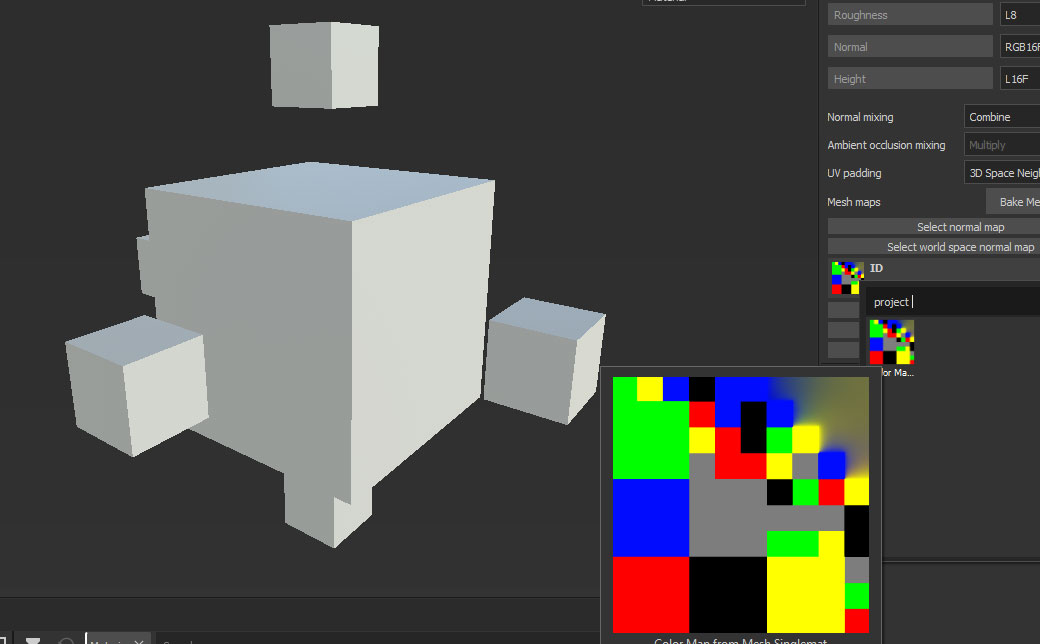The height and width of the screenshot is (644, 1040).
Task: Open the Height L16F format dropdown
Action: [x=1019, y=78]
